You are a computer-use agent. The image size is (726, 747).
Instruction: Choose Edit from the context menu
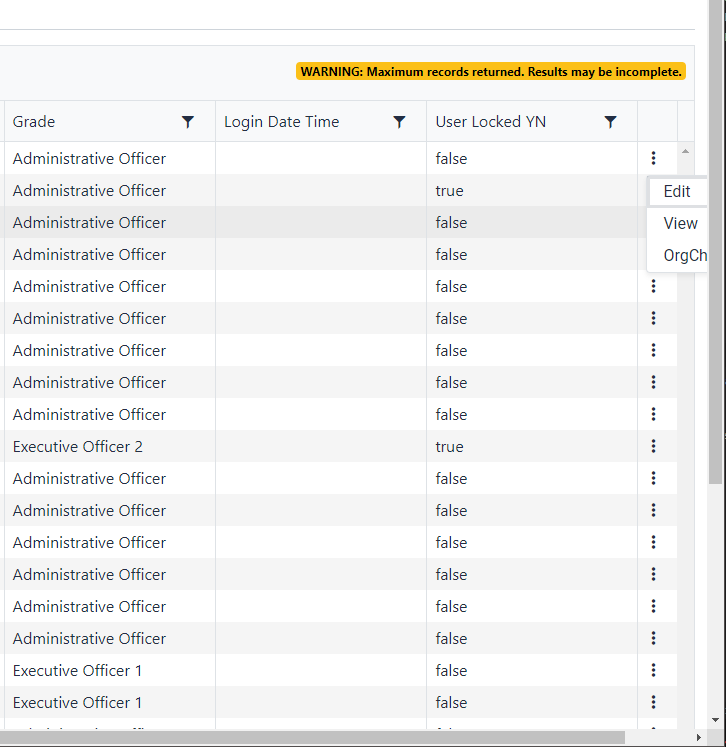tap(677, 191)
